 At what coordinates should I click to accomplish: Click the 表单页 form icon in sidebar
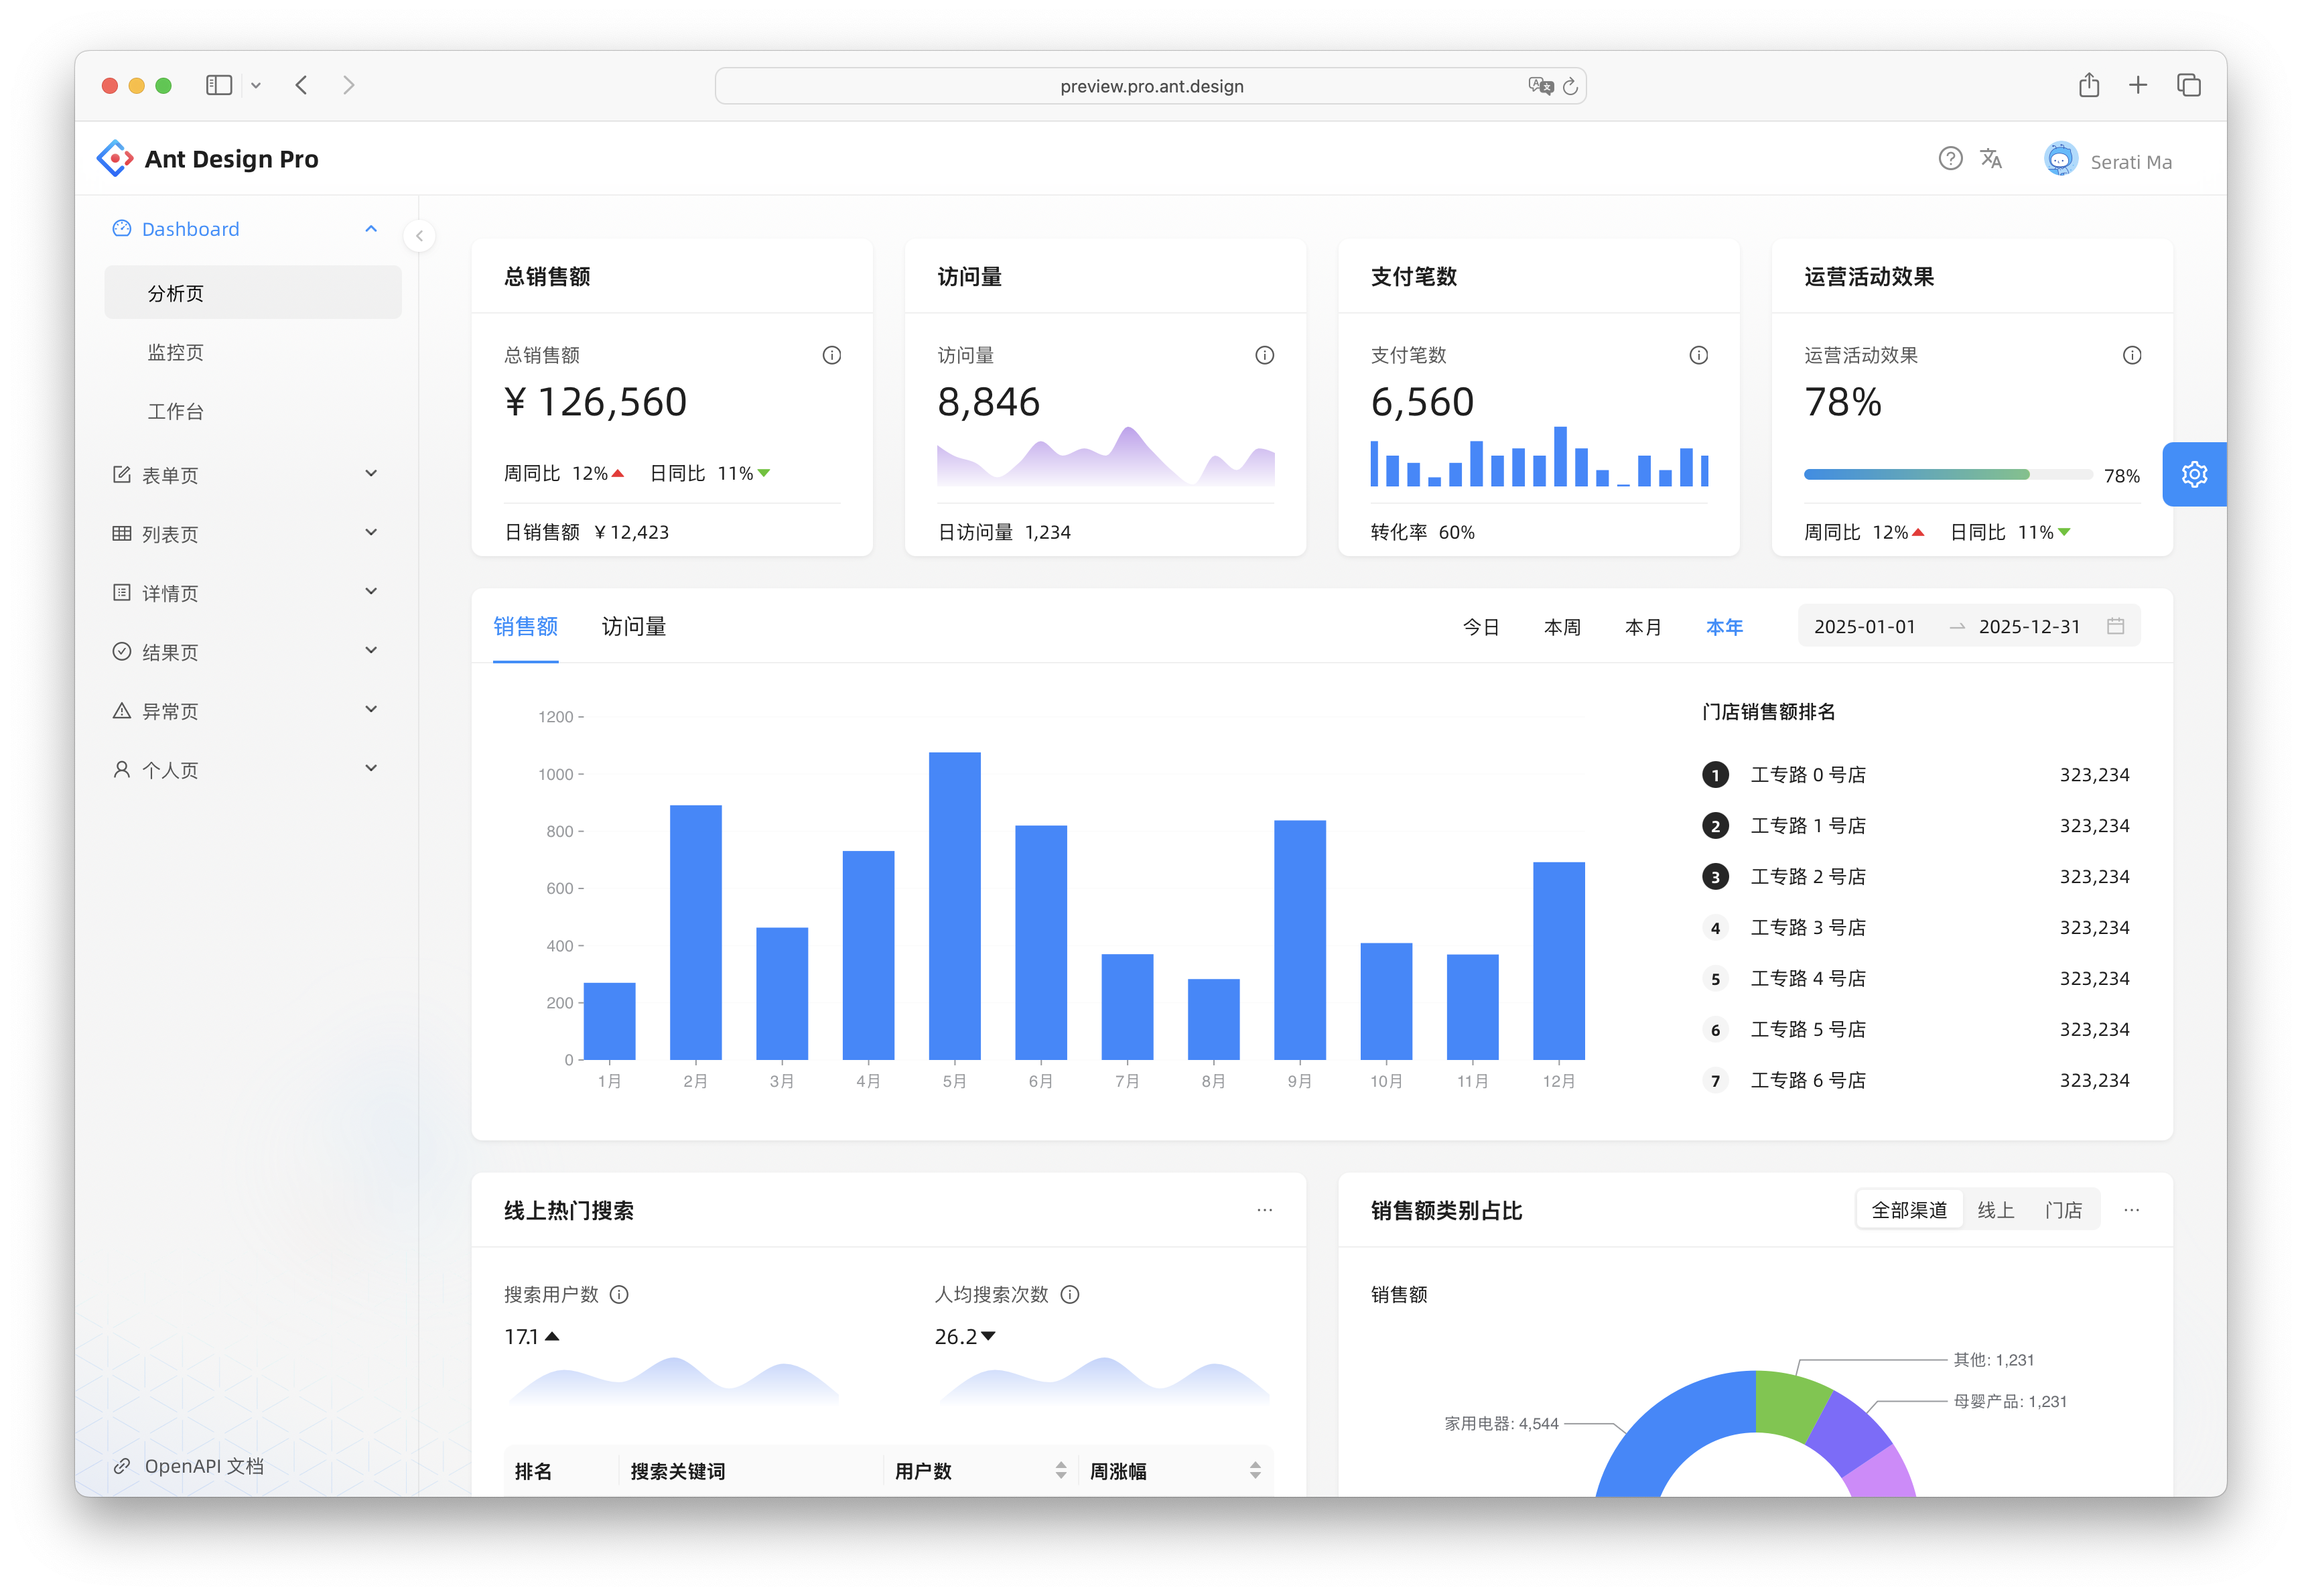[121, 474]
